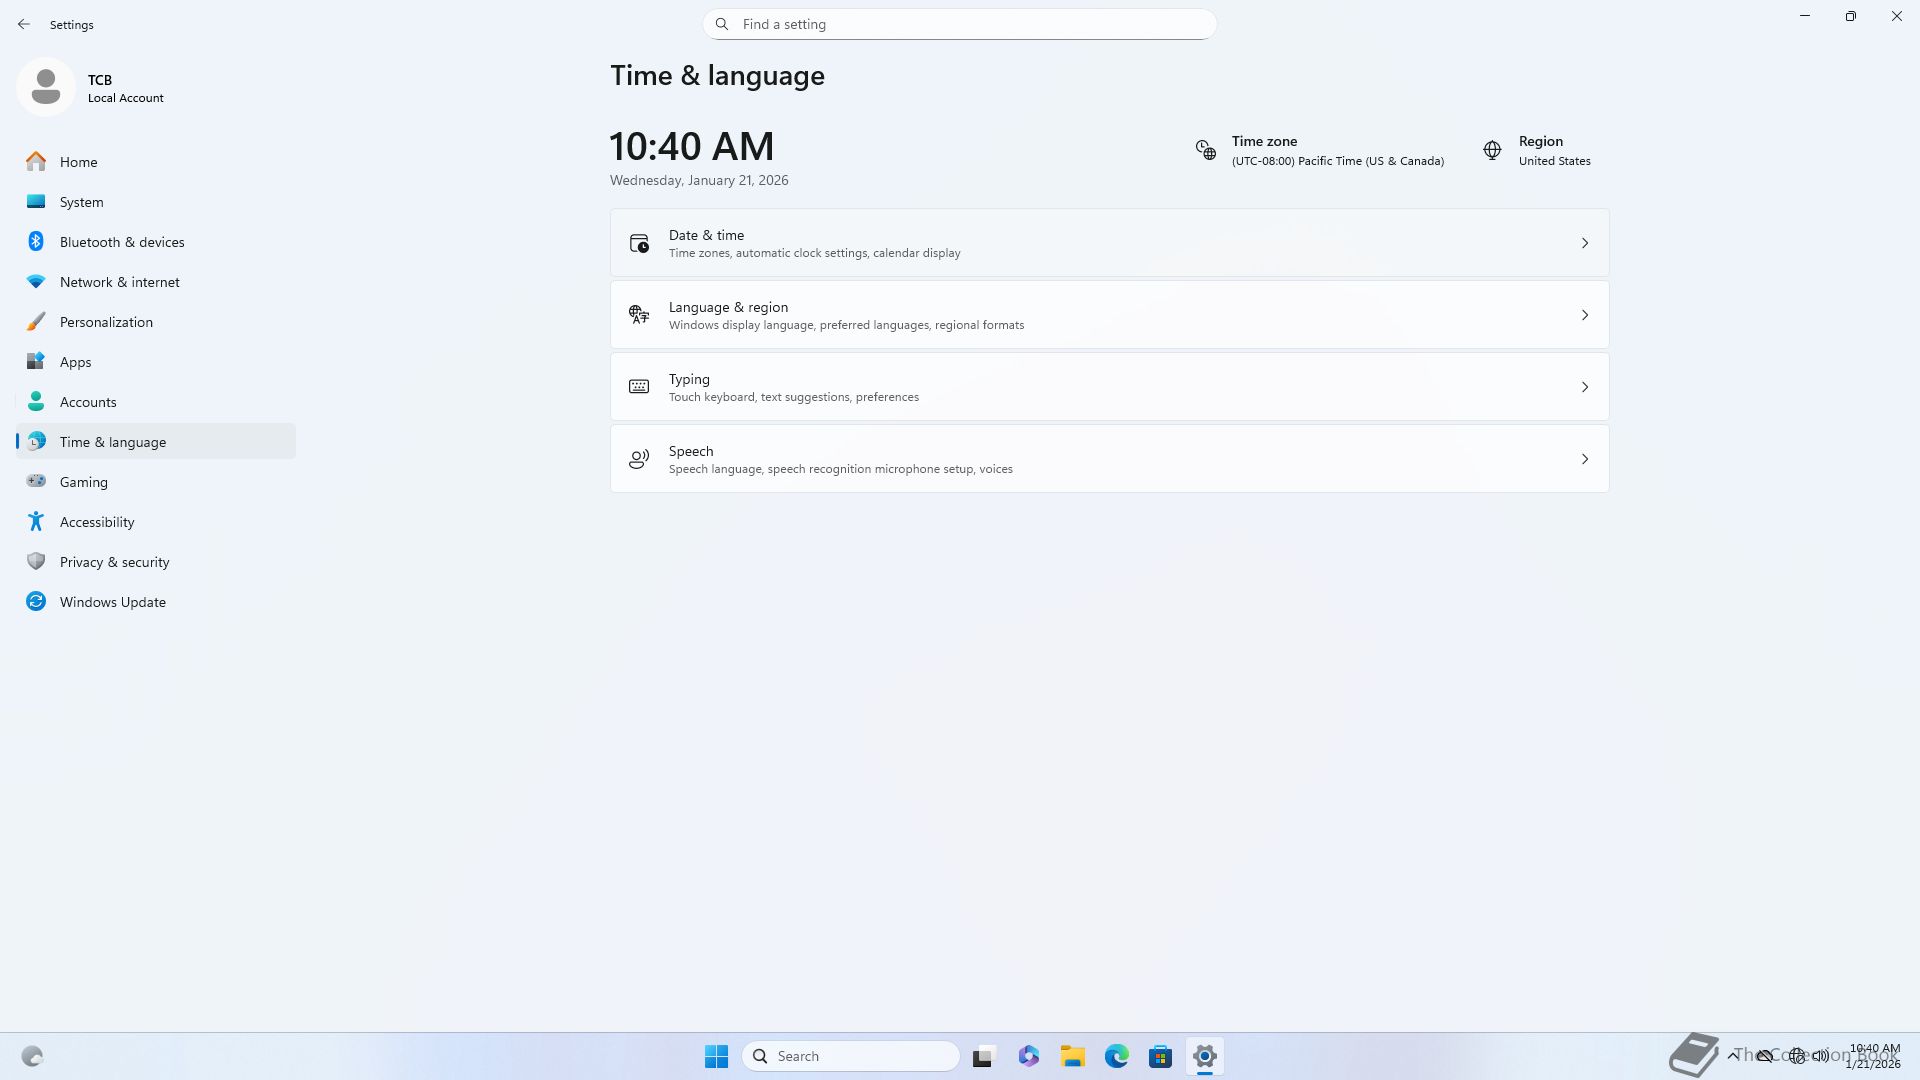Screen dimensions: 1920x1080
Task: Open Microsoft Edge from the taskbar
Action: (1116, 1056)
